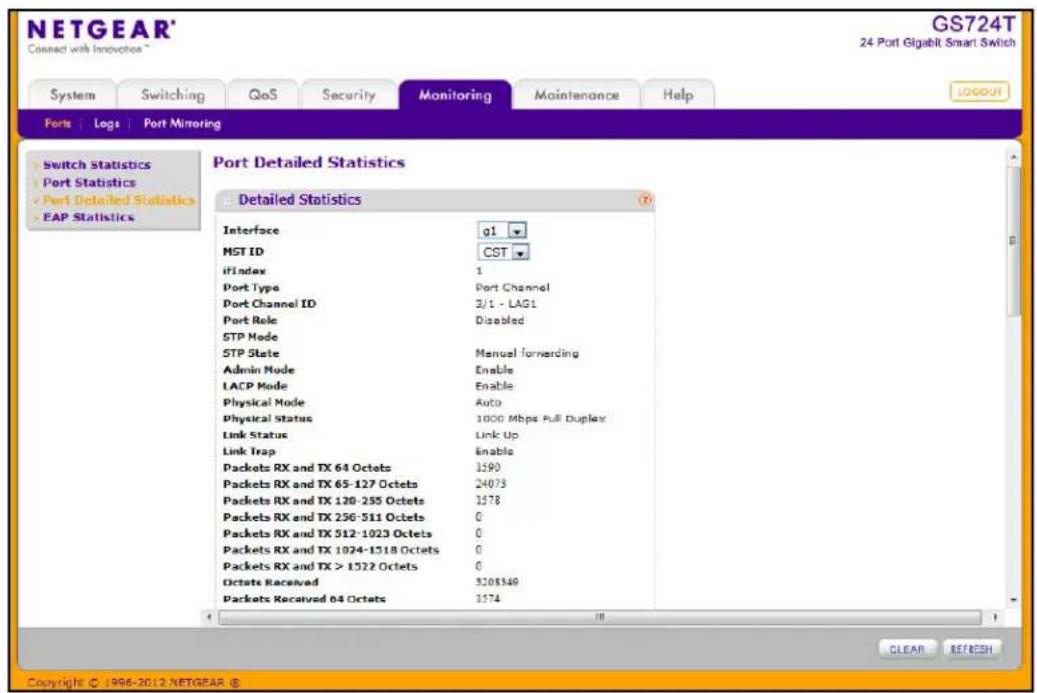Select the Logs submenu item
The image size is (1037, 693).
coord(106,123)
